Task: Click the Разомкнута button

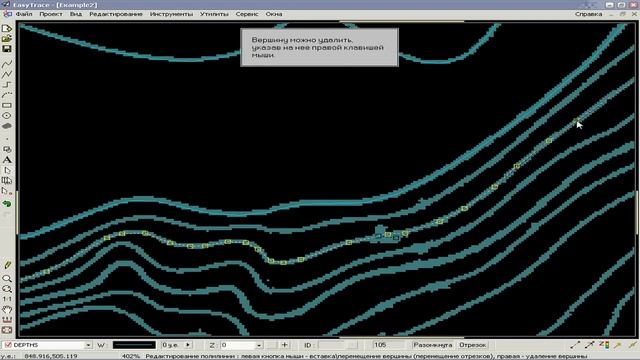Action: coord(433,345)
